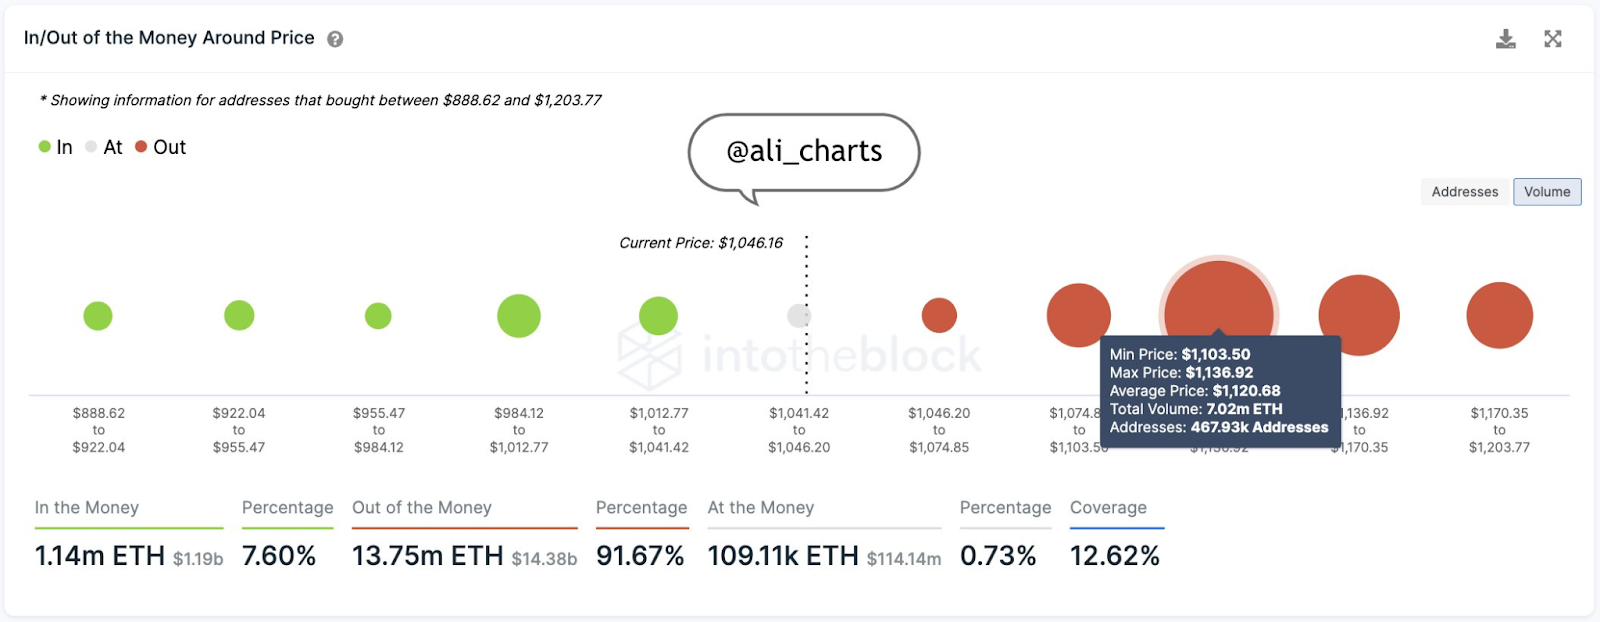1600x622 pixels.
Task: Click the gray At the Money bubble
Action: click(x=798, y=316)
